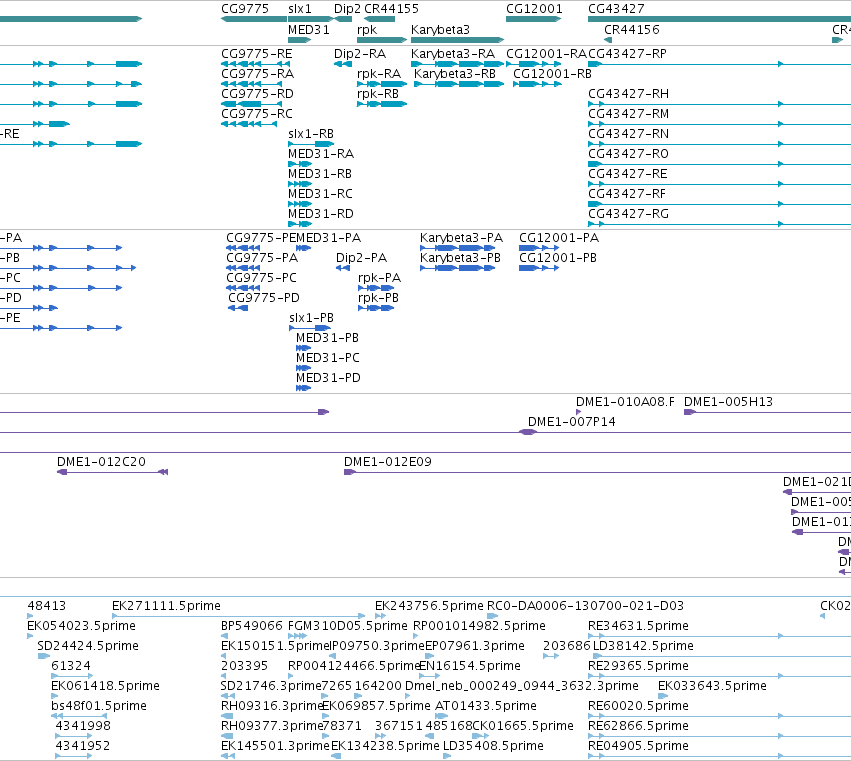Select EST LD38142.5prime
Image resolution: width=851 pixels, height=761 pixels.
643,646
